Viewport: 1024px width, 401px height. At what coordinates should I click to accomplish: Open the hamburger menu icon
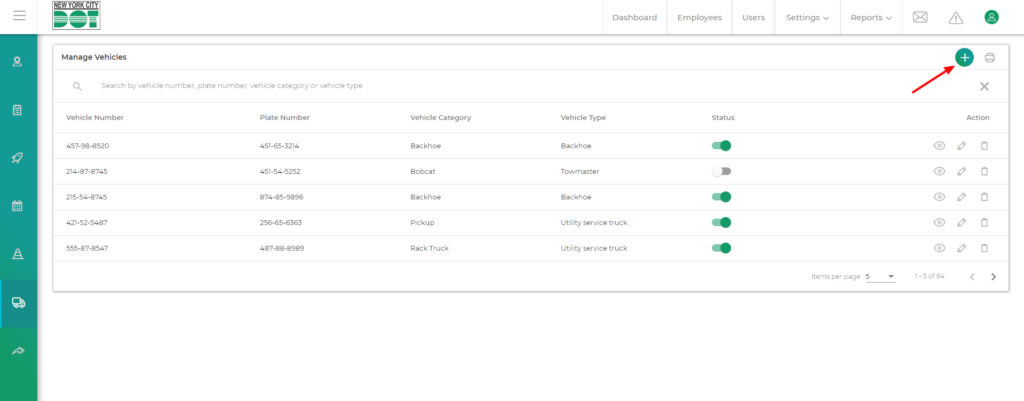(x=19, y=17)
